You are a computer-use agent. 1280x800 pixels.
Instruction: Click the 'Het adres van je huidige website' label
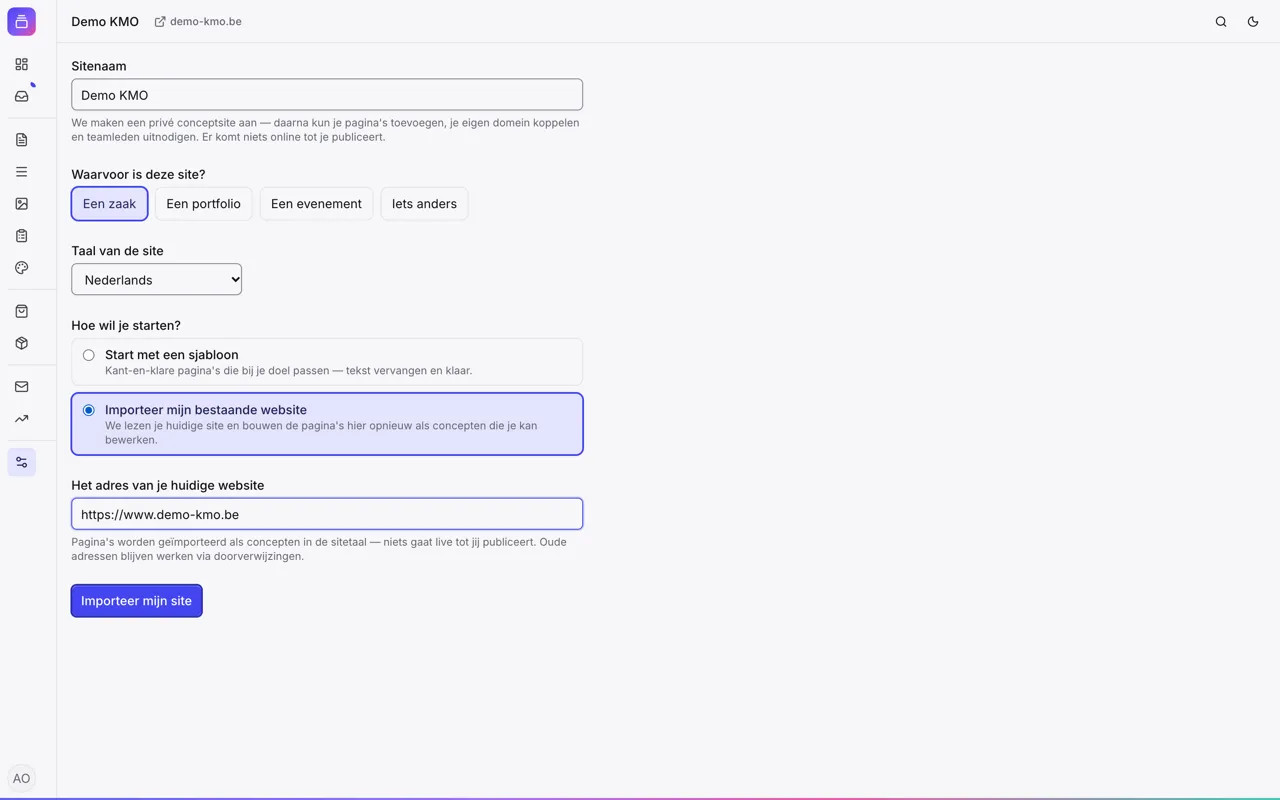pyautogui.click(x=168, y=485)
